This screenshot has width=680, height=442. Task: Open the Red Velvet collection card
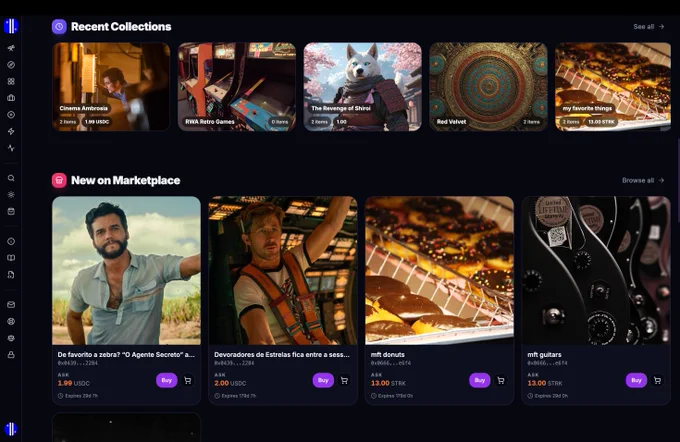(488, 86)
